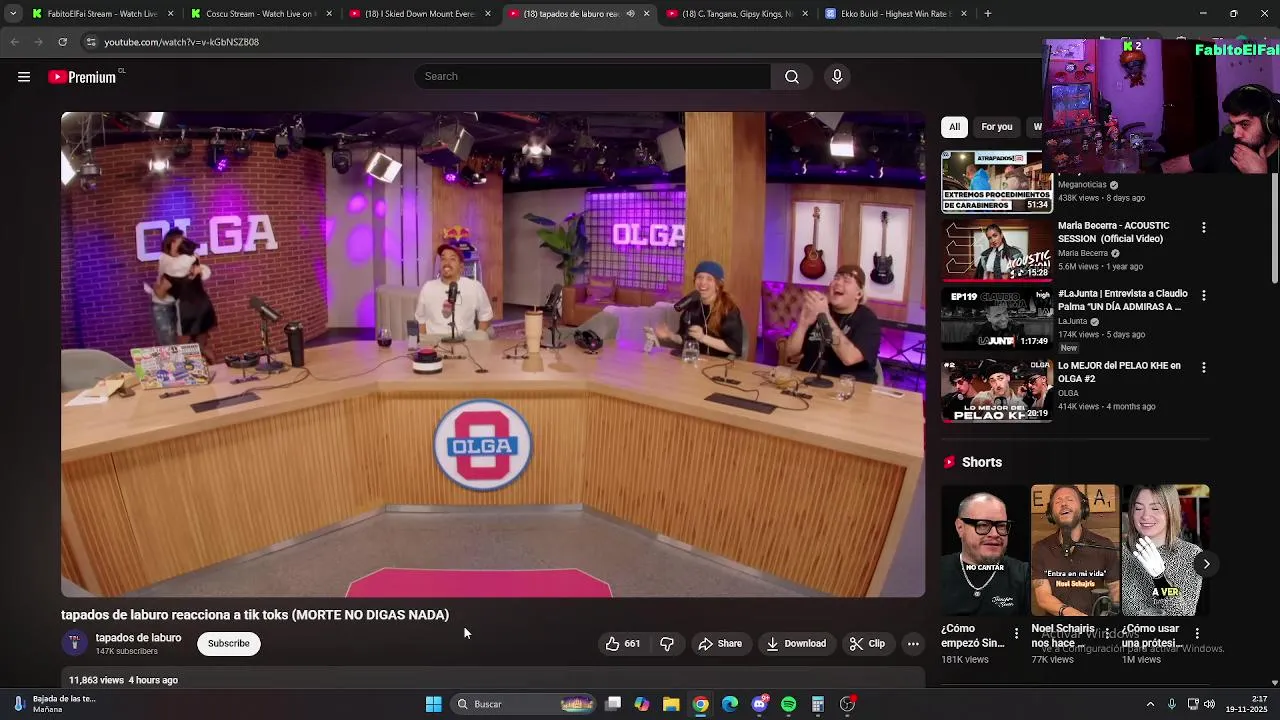Dislike the video with the thumbs-down button
The height and width of the screenshot is (720, 1280).
[x=667, y=643]
